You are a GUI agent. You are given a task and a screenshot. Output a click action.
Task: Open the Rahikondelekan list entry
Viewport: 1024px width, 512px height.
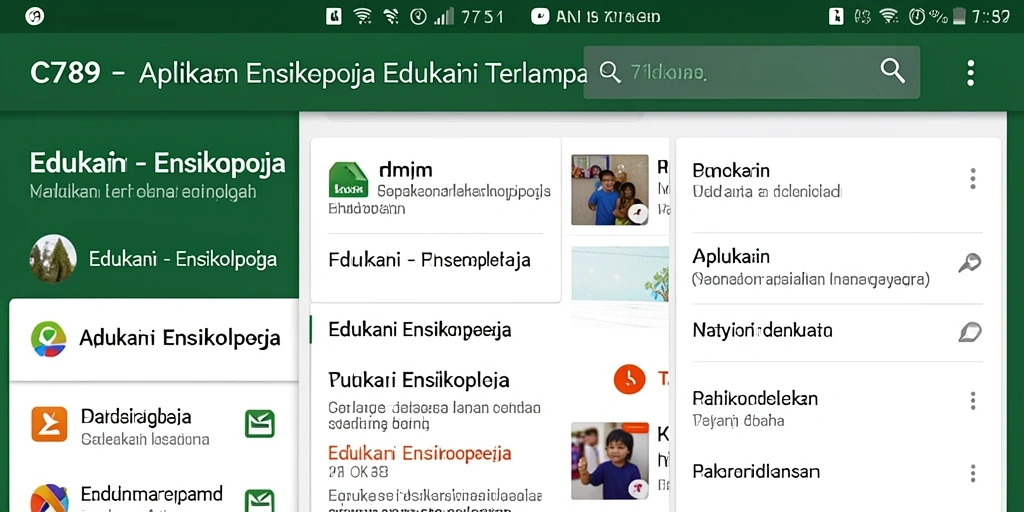tap(837, 407)
